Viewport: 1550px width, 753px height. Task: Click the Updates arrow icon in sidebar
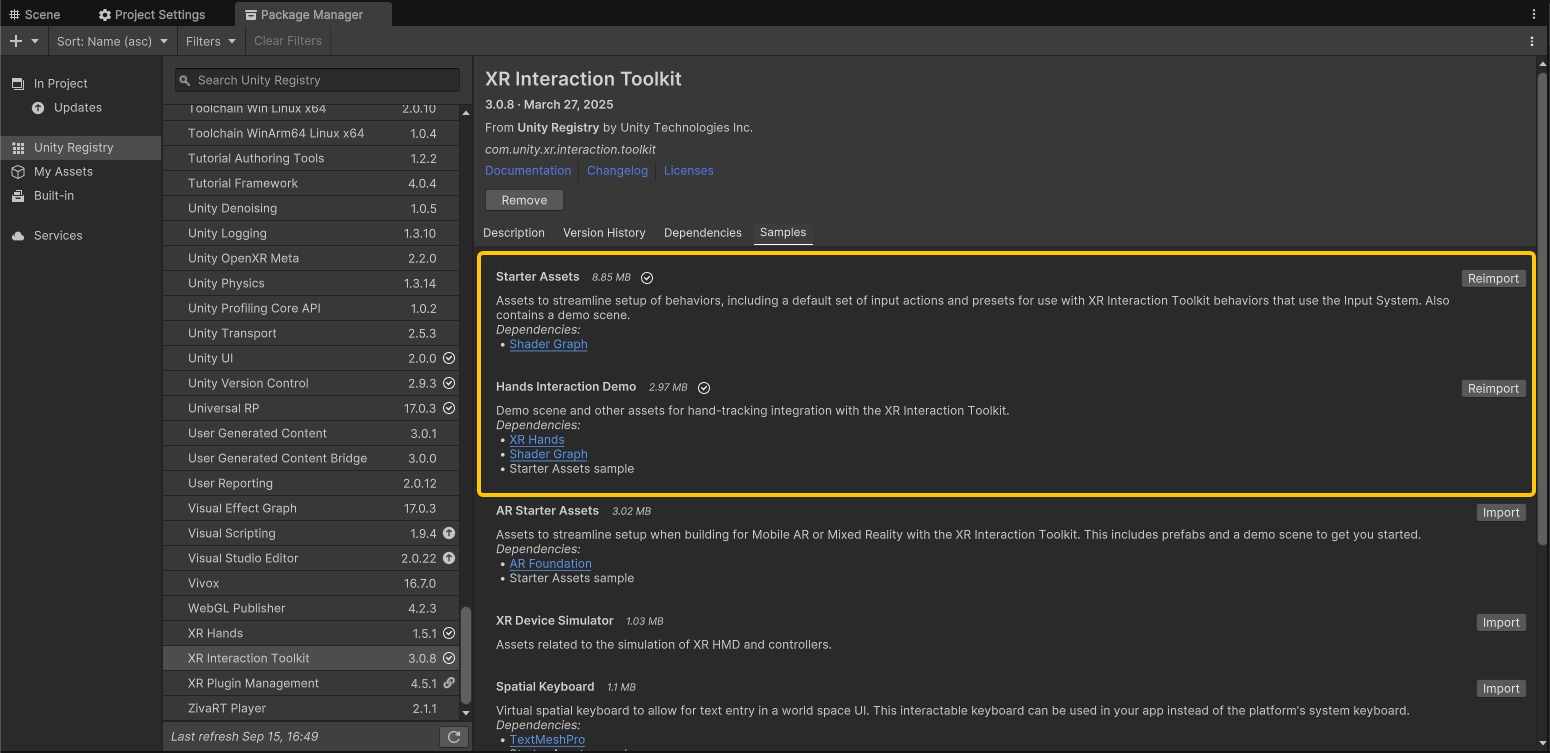point(38,108)
